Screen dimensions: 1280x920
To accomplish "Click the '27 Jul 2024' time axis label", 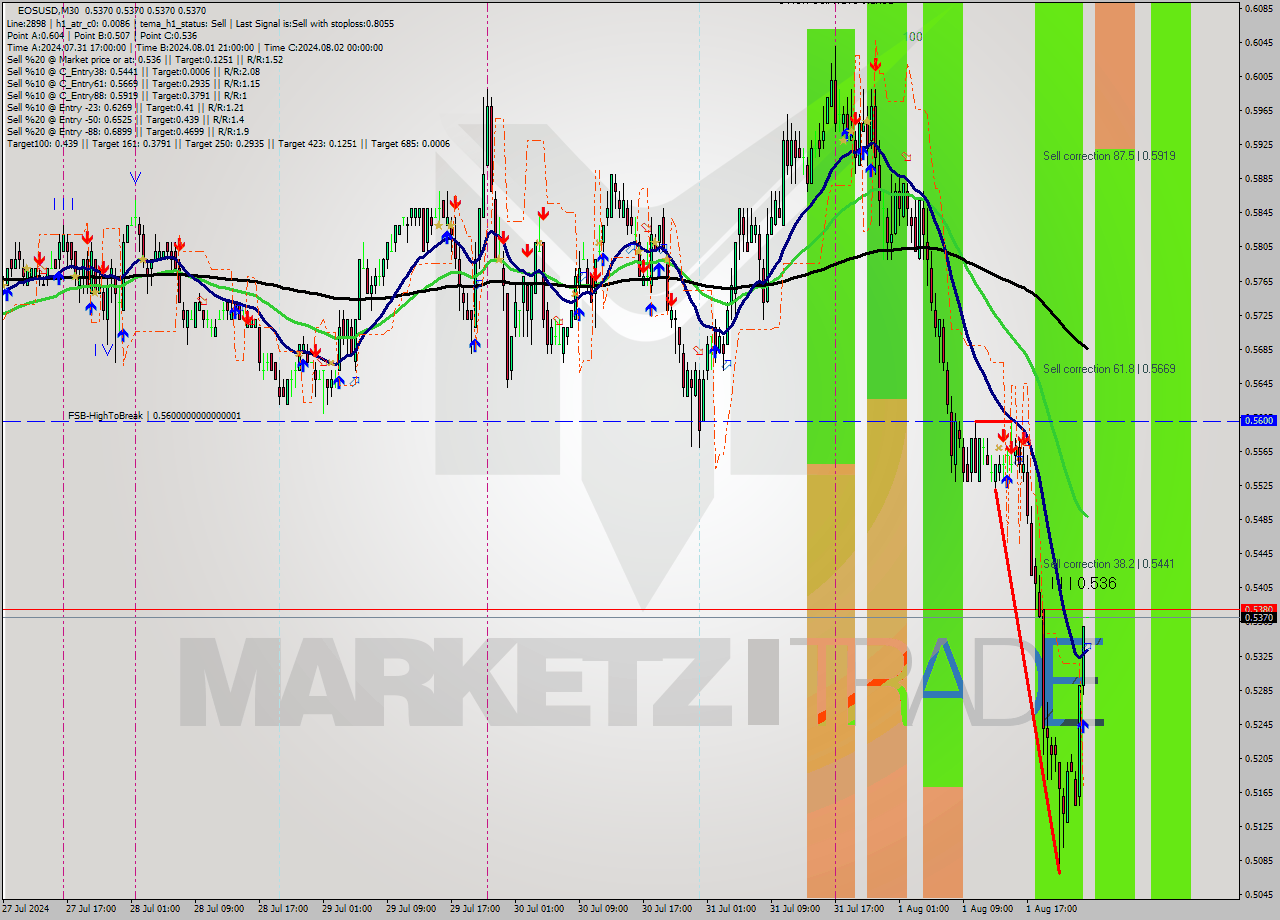I will tap(26, 909).
